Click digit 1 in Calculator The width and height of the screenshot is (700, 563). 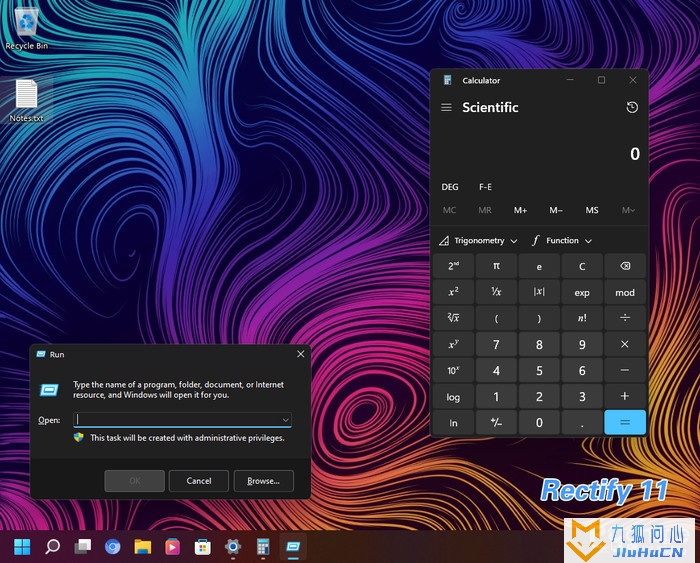[x=496, y=396]
